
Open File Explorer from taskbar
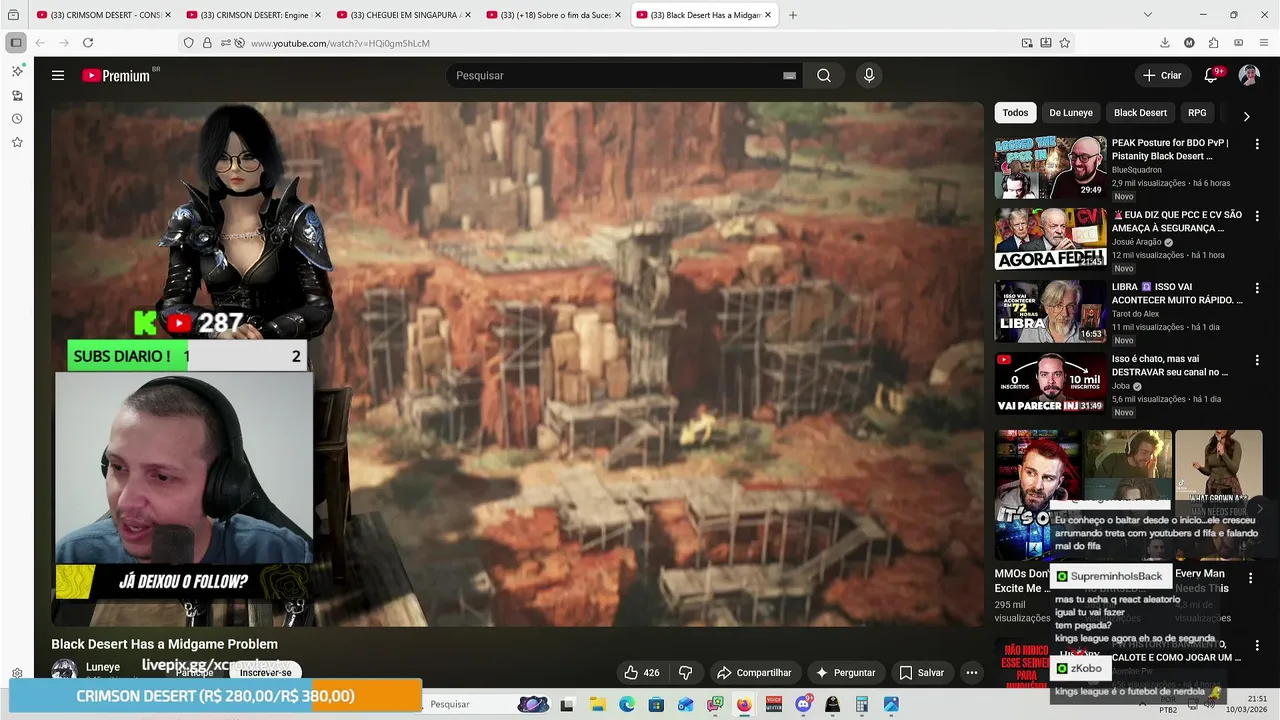[x=597, y=705]
